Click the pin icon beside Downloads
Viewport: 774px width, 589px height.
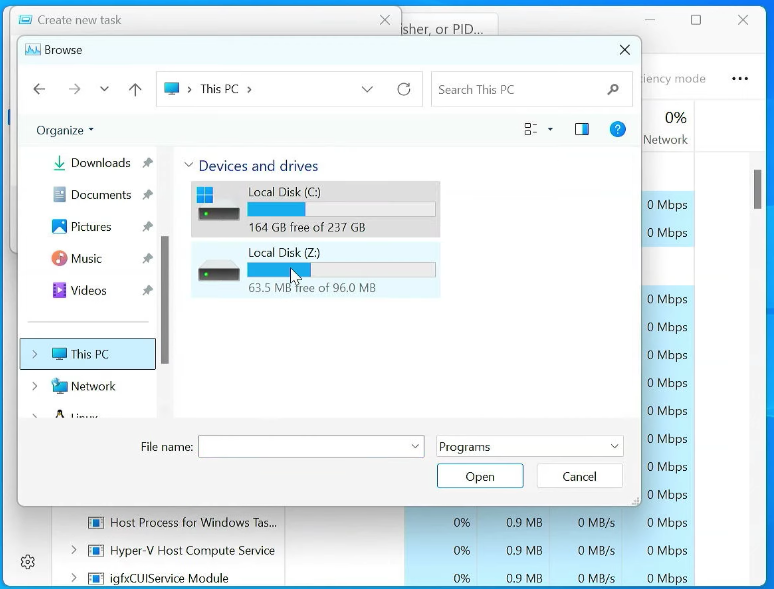click(x=147, y=163)
